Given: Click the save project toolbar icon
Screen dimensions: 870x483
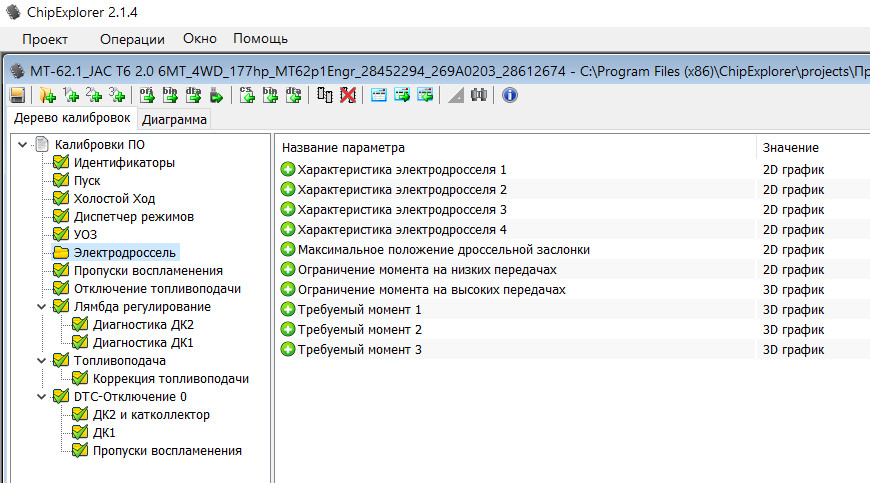Looking at the screenshot, I should [x=17, y=95].
